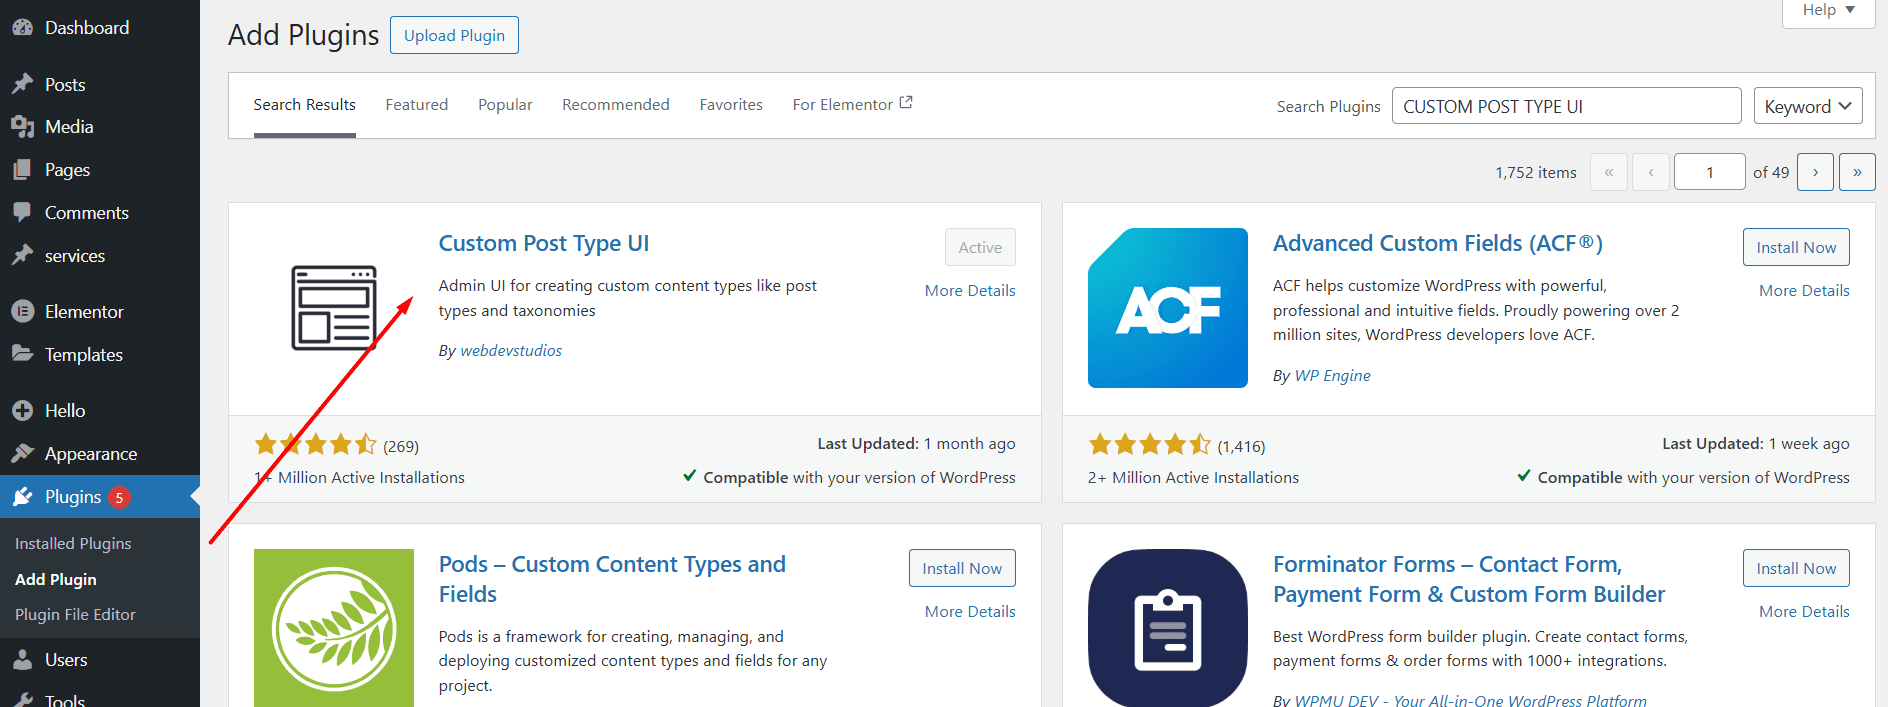Go to the next results page
Viewport: 1888px width, 707px height.
click(x=1815, y=172)
